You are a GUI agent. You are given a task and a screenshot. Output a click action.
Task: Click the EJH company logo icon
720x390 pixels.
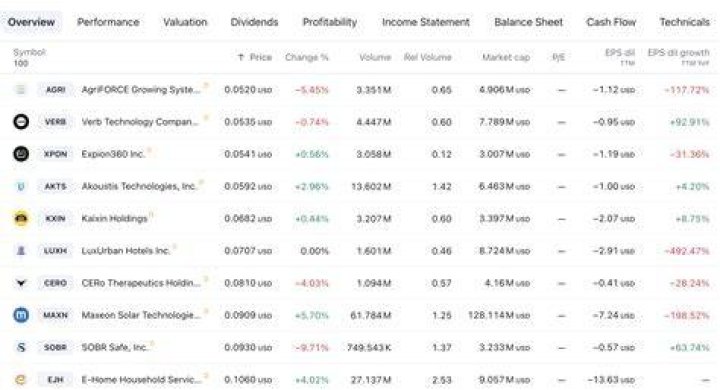(21, 379)
